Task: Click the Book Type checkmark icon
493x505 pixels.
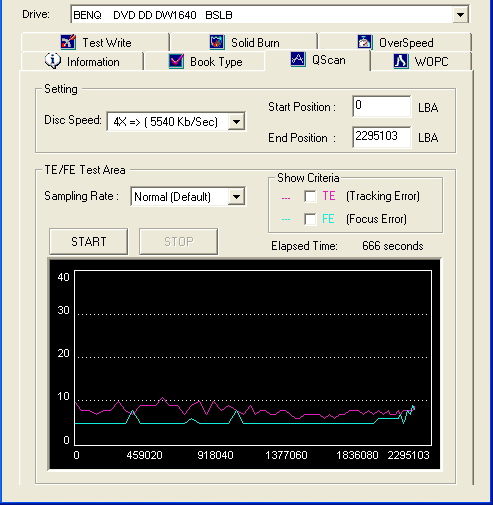Action: [x=176, y=61]
